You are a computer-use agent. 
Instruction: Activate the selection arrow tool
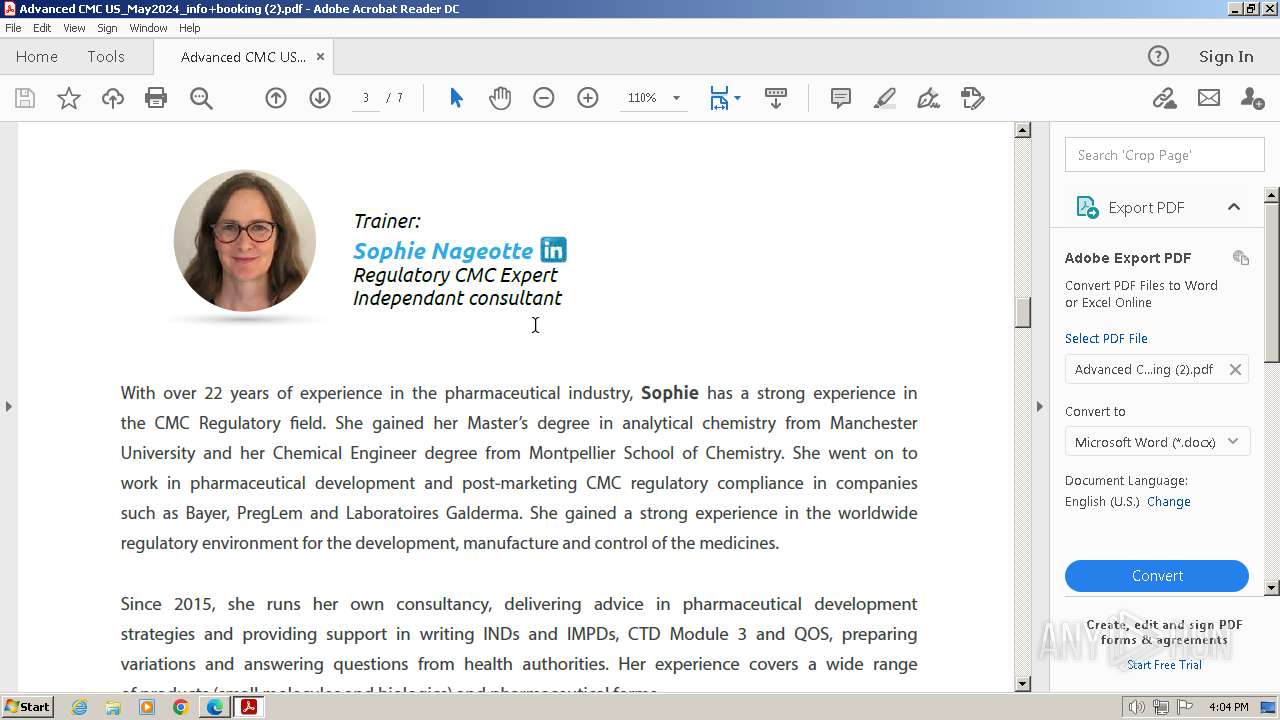(456, 98)
